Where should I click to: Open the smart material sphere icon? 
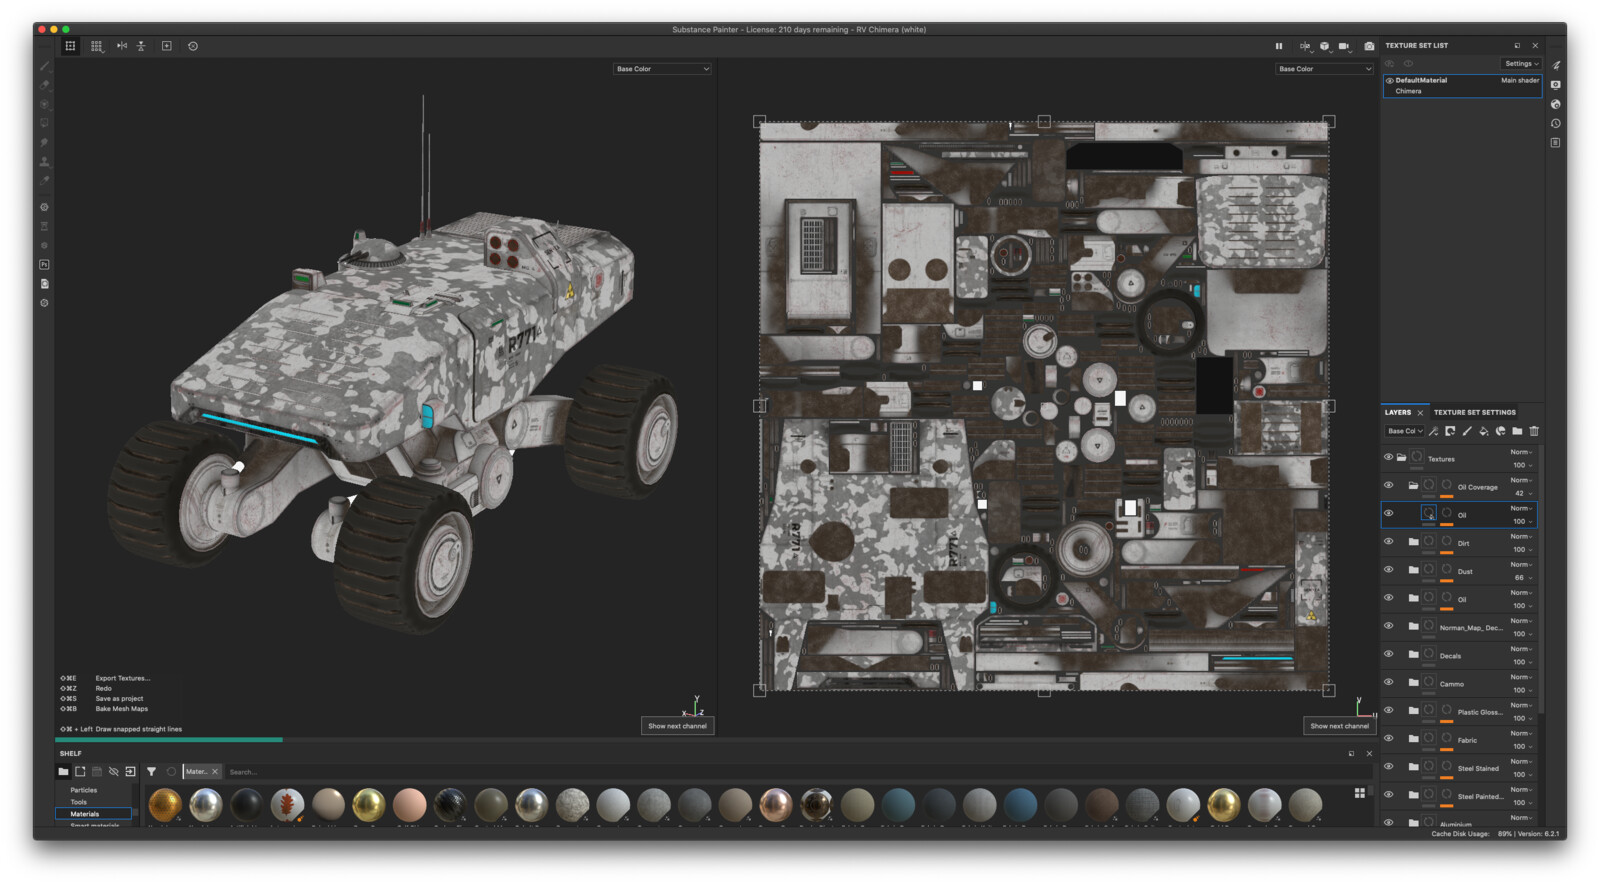pos(1500,431)
